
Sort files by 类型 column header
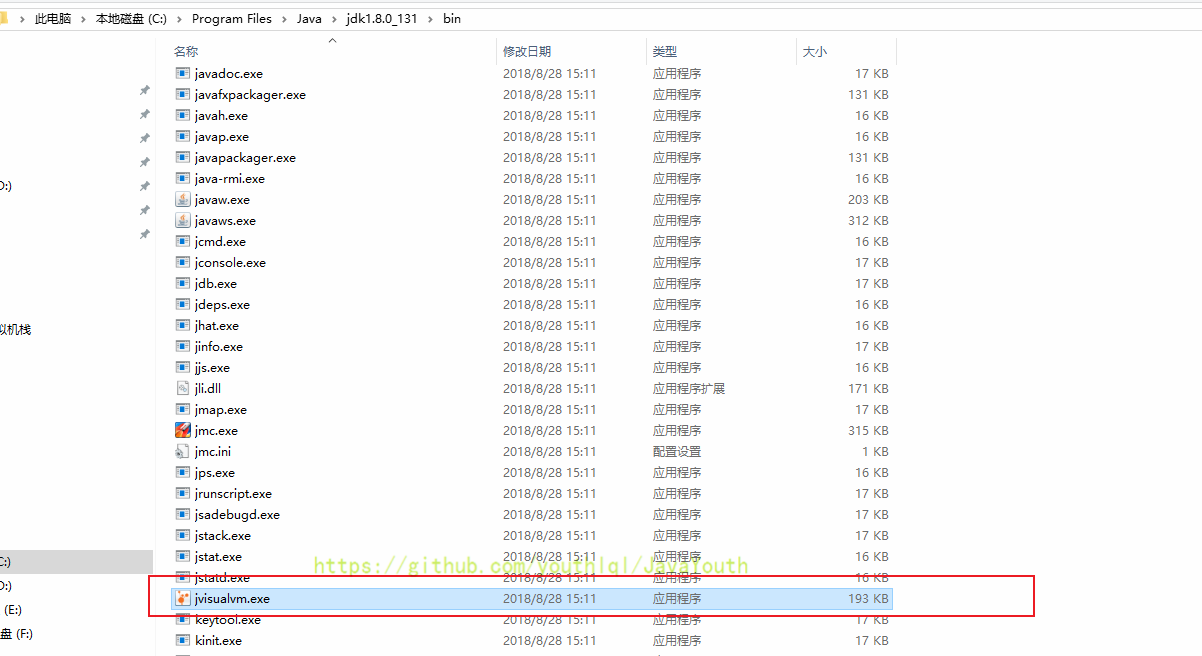665,51
